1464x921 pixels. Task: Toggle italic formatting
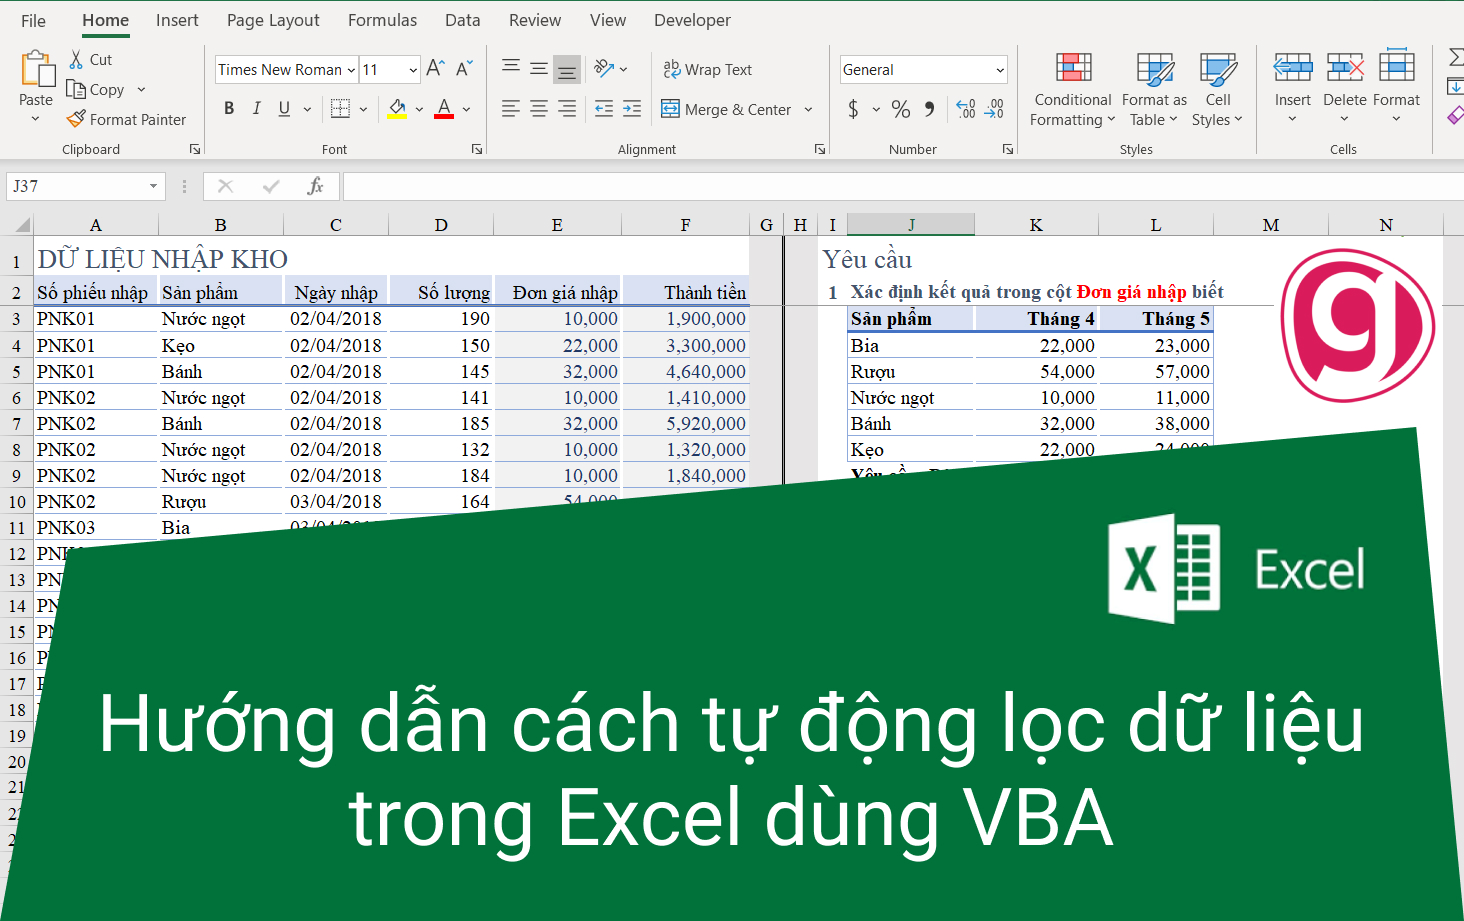[x=256, y=108]
